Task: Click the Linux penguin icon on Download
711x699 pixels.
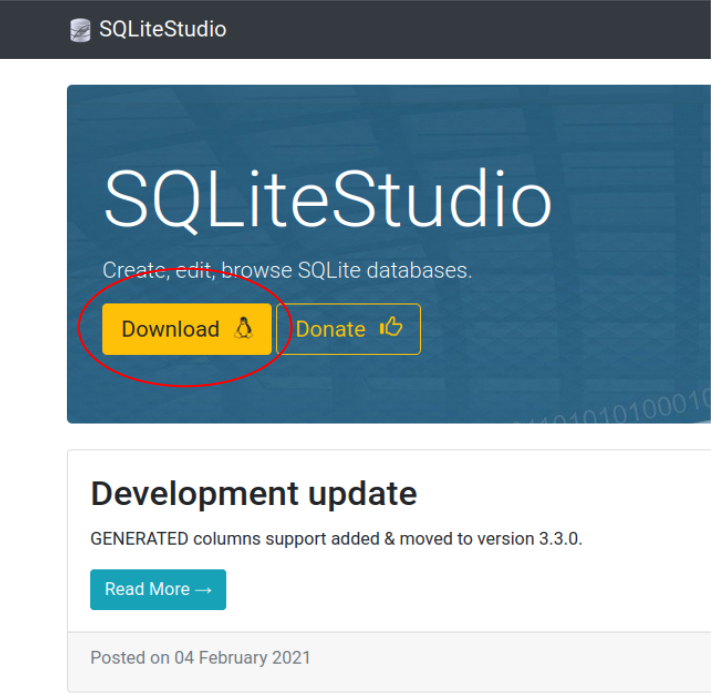Action: pos(243,329)
